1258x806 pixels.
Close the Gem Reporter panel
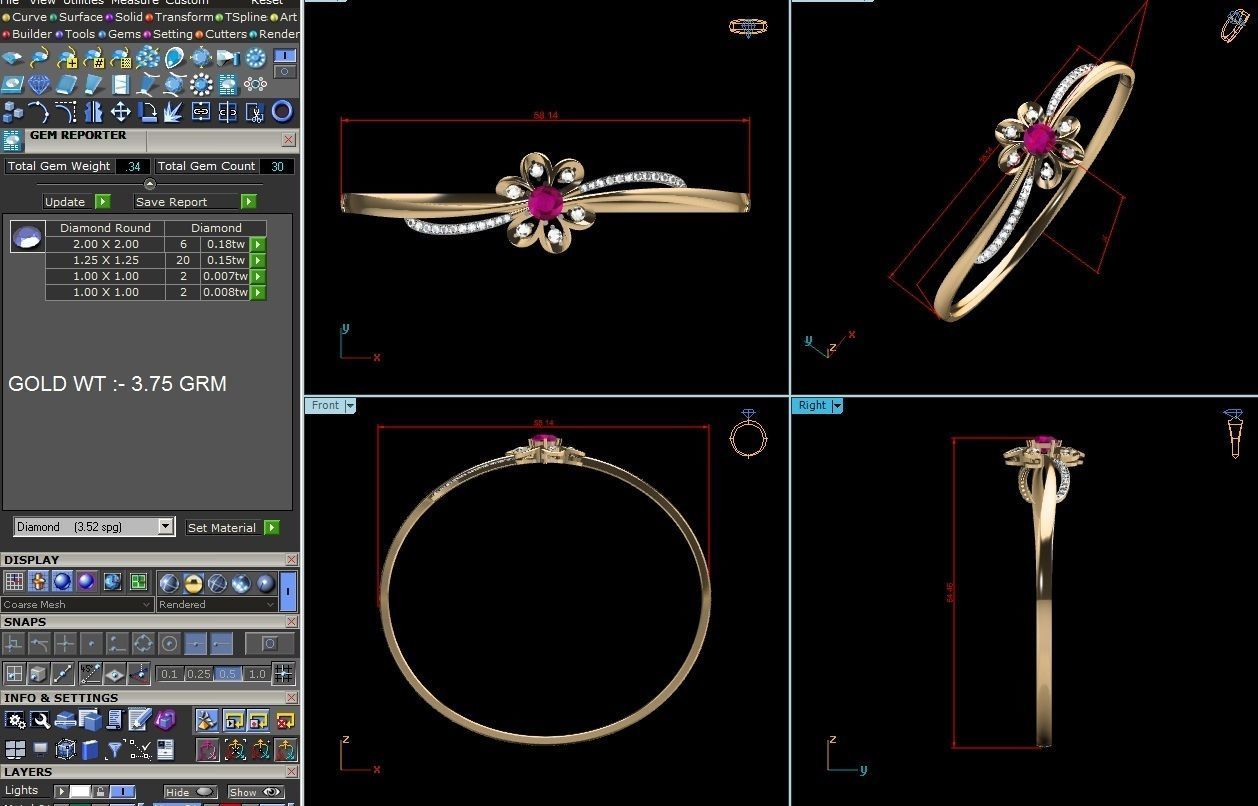[288, 140]
